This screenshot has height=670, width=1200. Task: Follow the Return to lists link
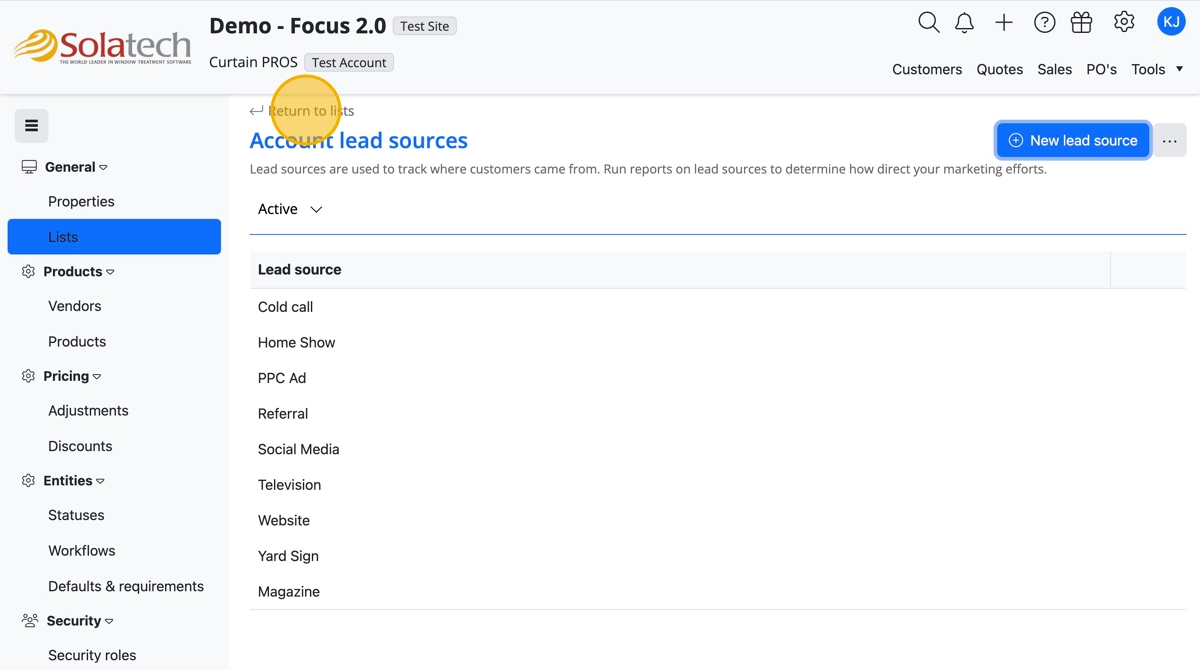point(310,111)
